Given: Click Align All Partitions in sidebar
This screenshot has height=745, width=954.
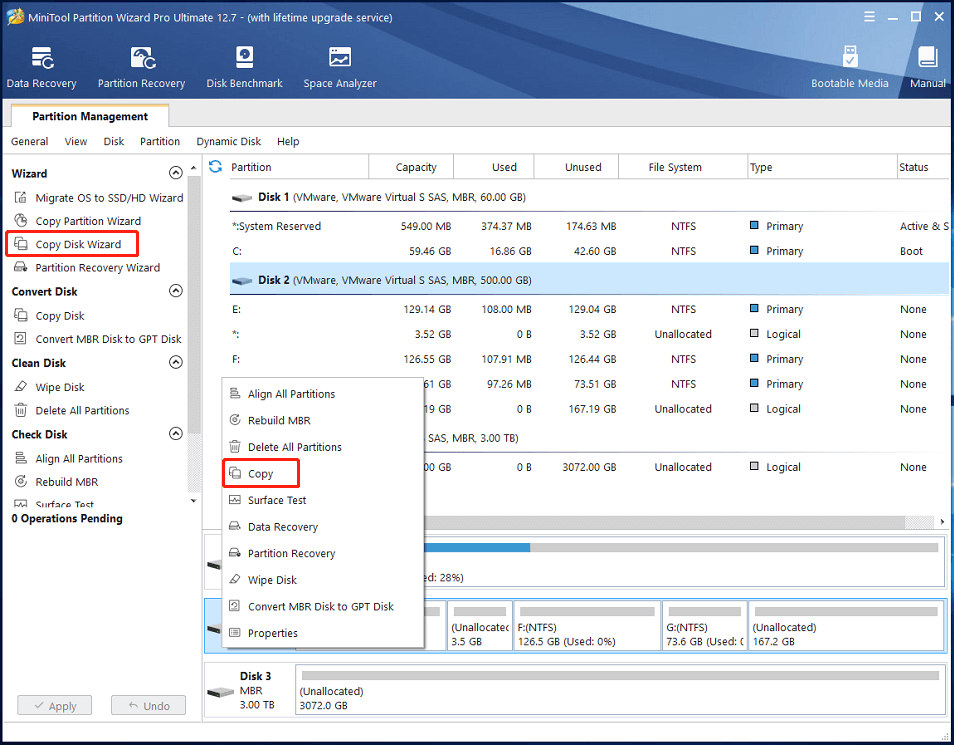Looking at the screenshot, I should click(x=68, y=458).
